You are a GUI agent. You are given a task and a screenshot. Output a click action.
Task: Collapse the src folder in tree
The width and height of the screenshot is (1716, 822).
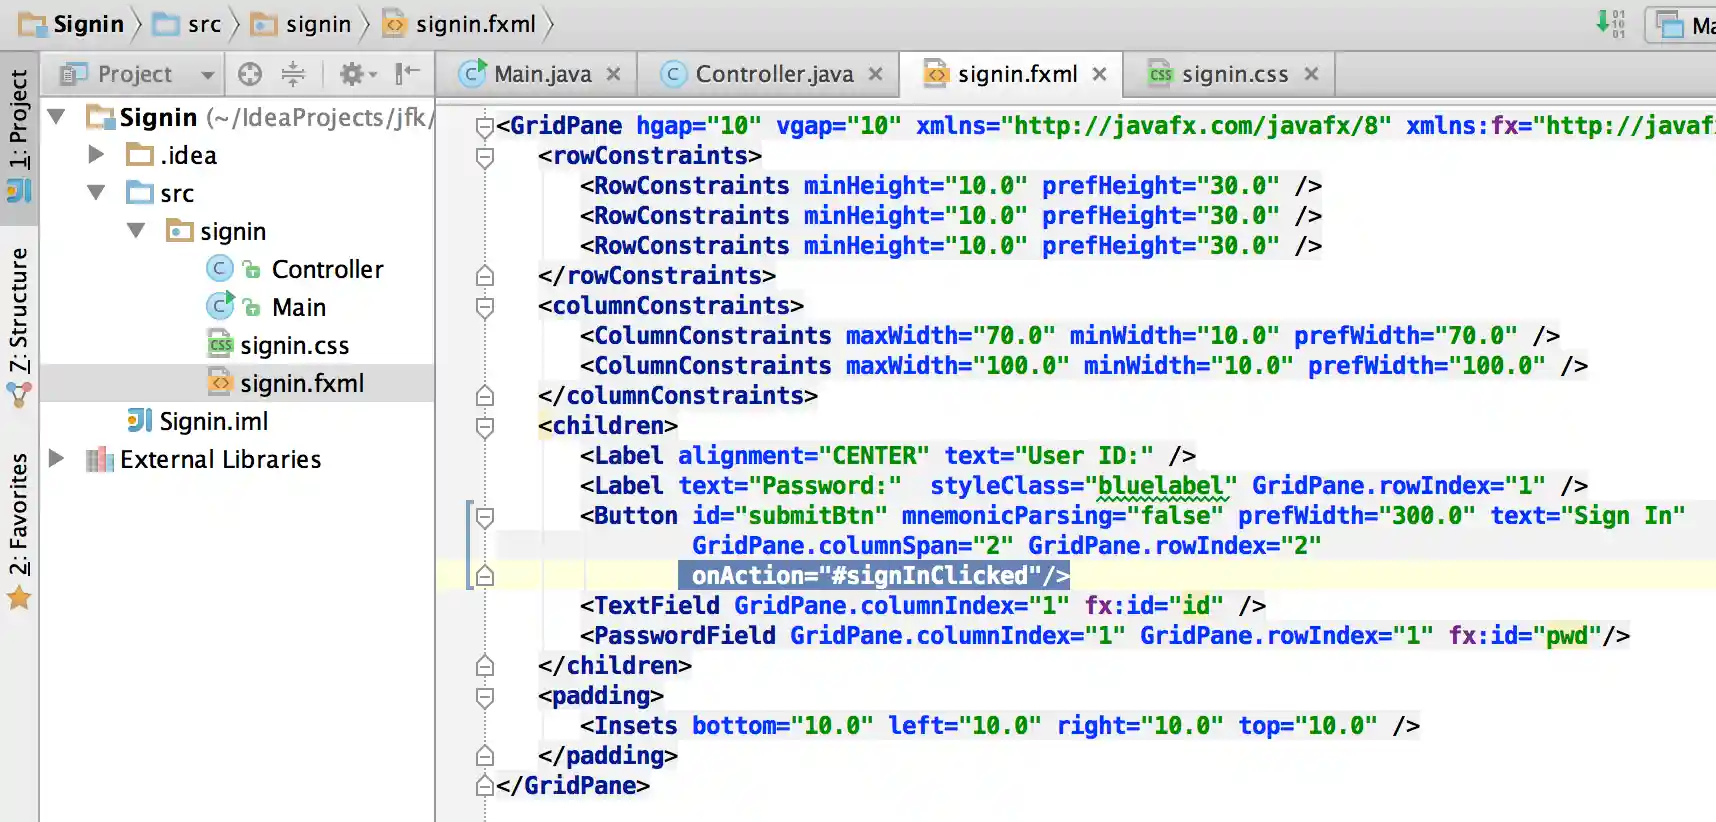coord(96,193)
